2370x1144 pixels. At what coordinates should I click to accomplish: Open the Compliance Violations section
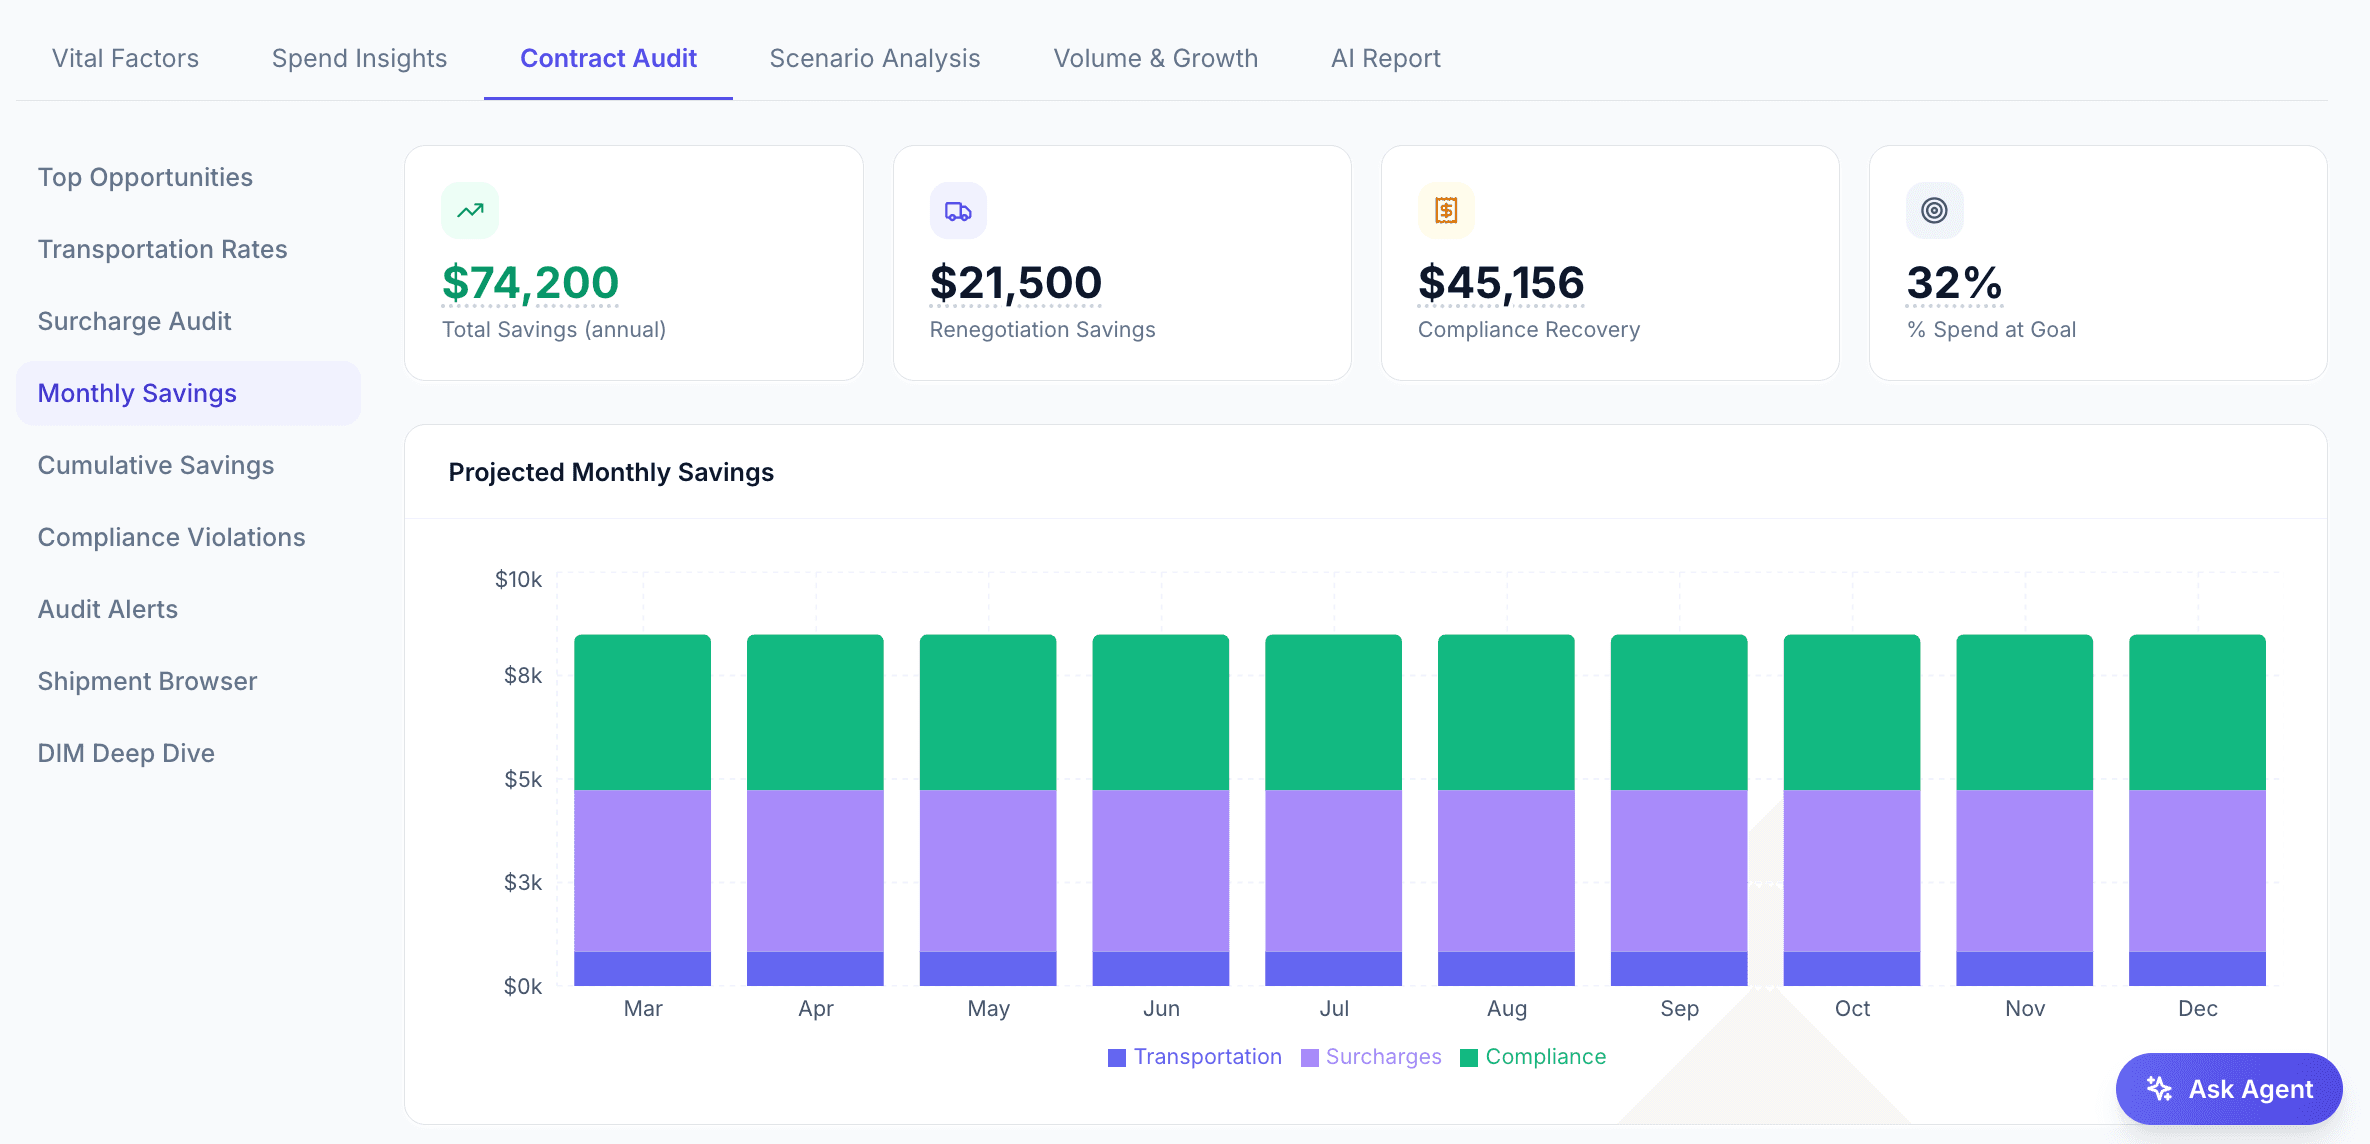pos(171,537)
